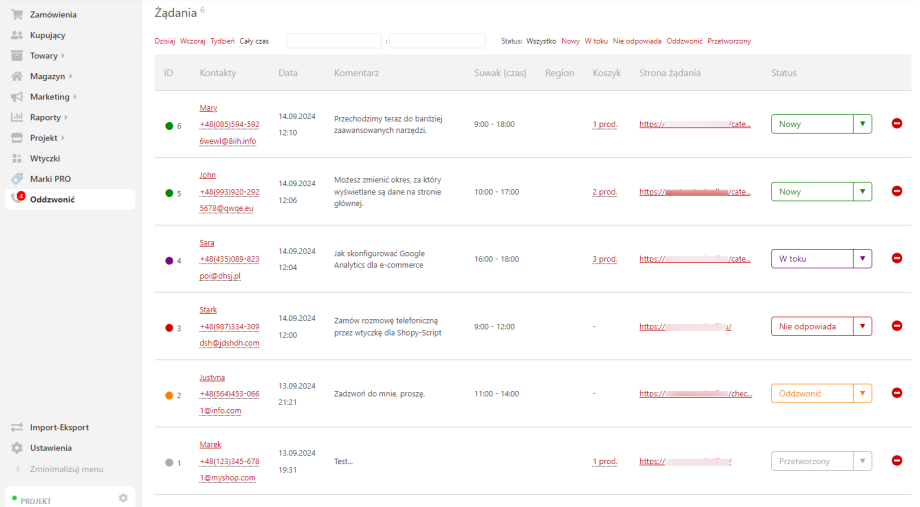920x507 pixels.
Task: Collapse sidebar with Zminimalizuj menu
Action: click(x=66, y=469)
